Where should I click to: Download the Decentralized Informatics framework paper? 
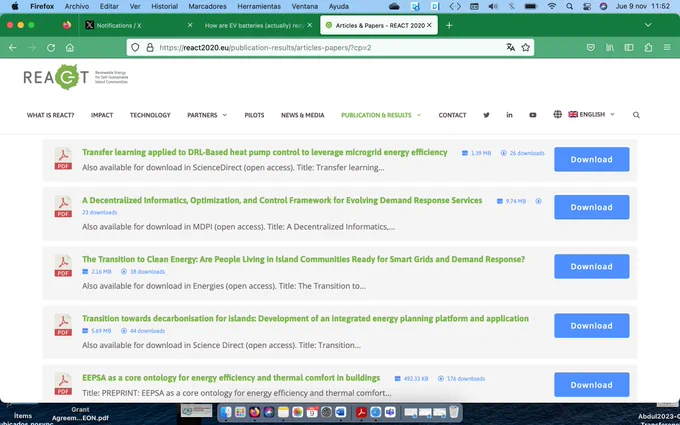tap(592, 207)
